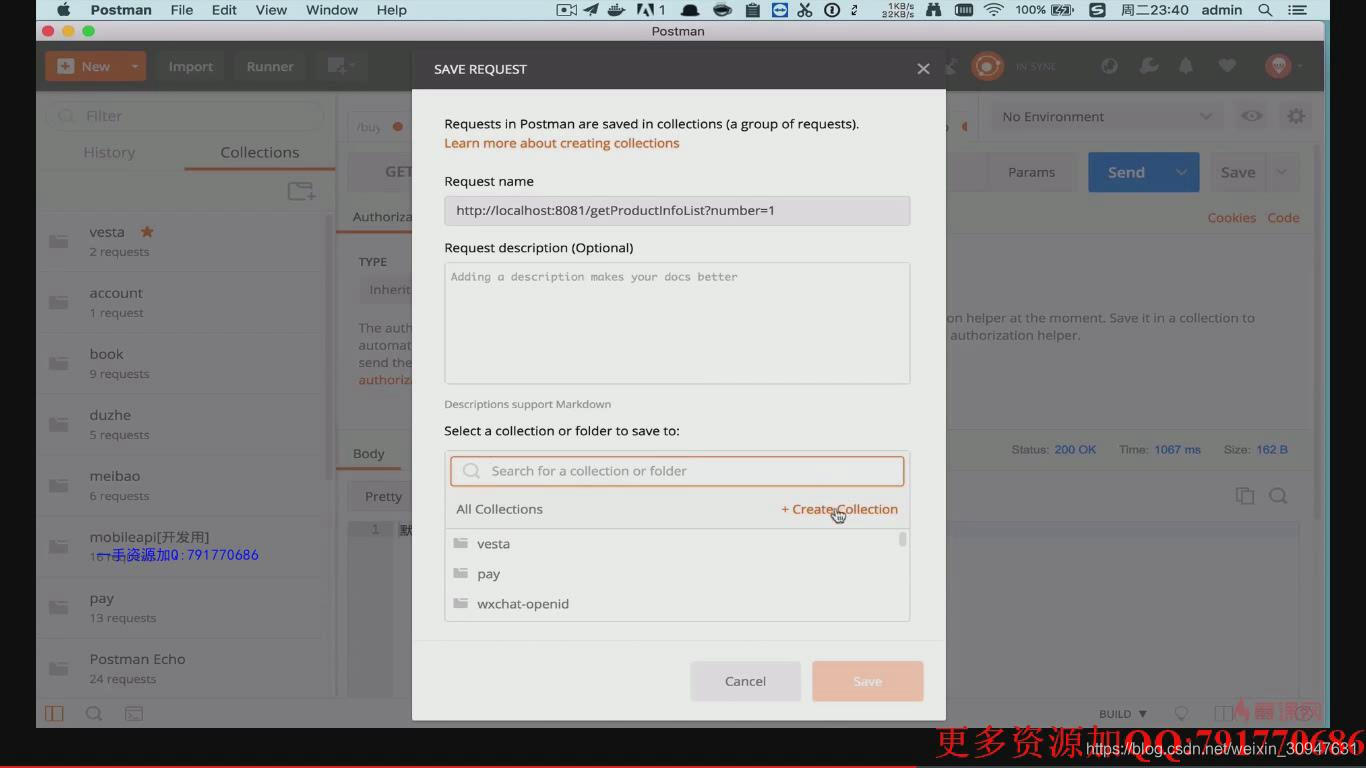1366x768 pixels.
Task: Click the 'Search for a collection or folder' box
Action: pyautogui.click(x=677, y=471)
